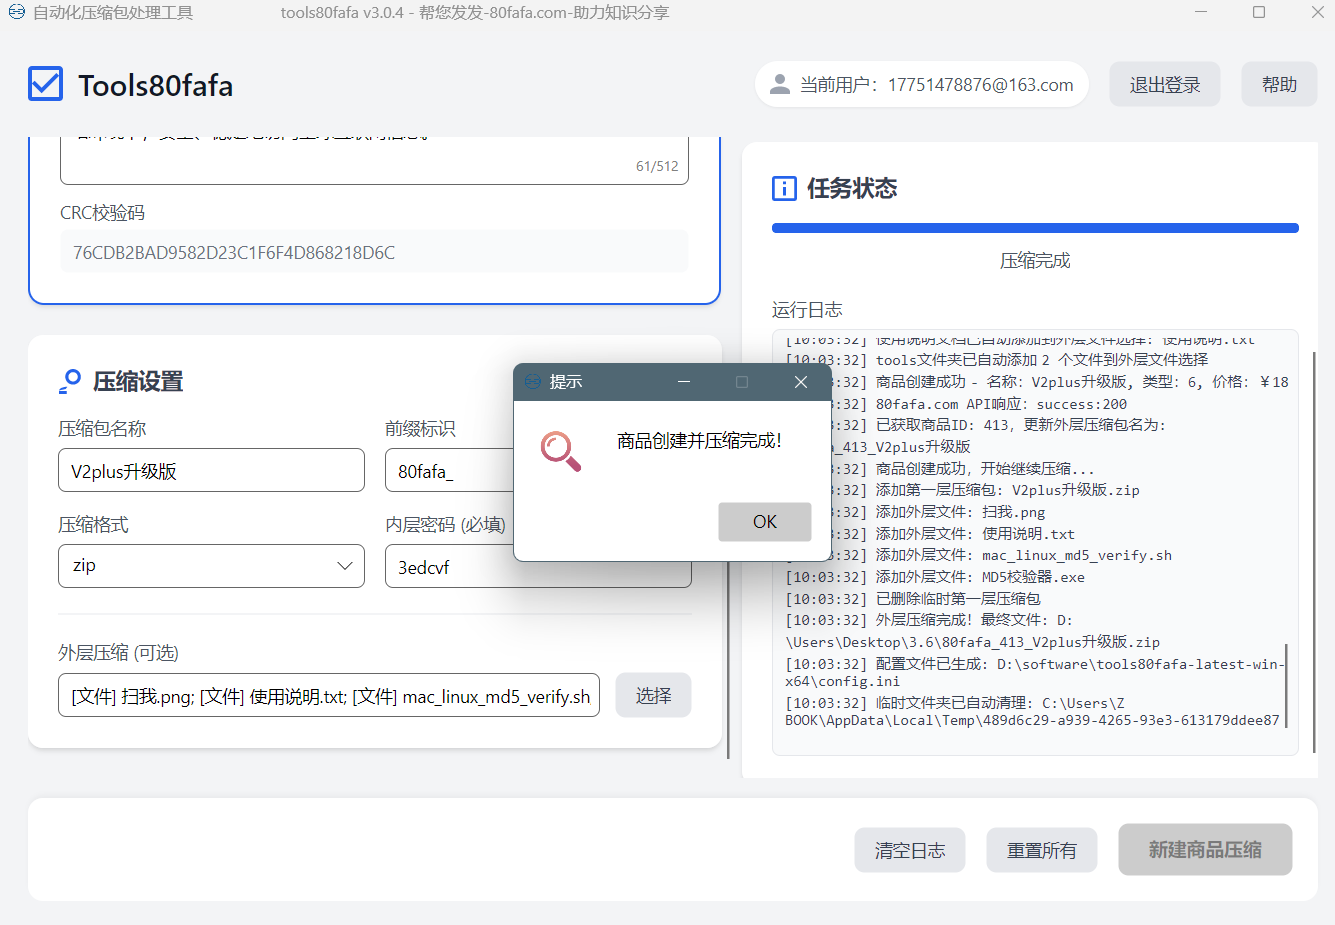Click the app icon in the title bar
The width and height of the screenshot is (1335, 925).
pos(16,12)
